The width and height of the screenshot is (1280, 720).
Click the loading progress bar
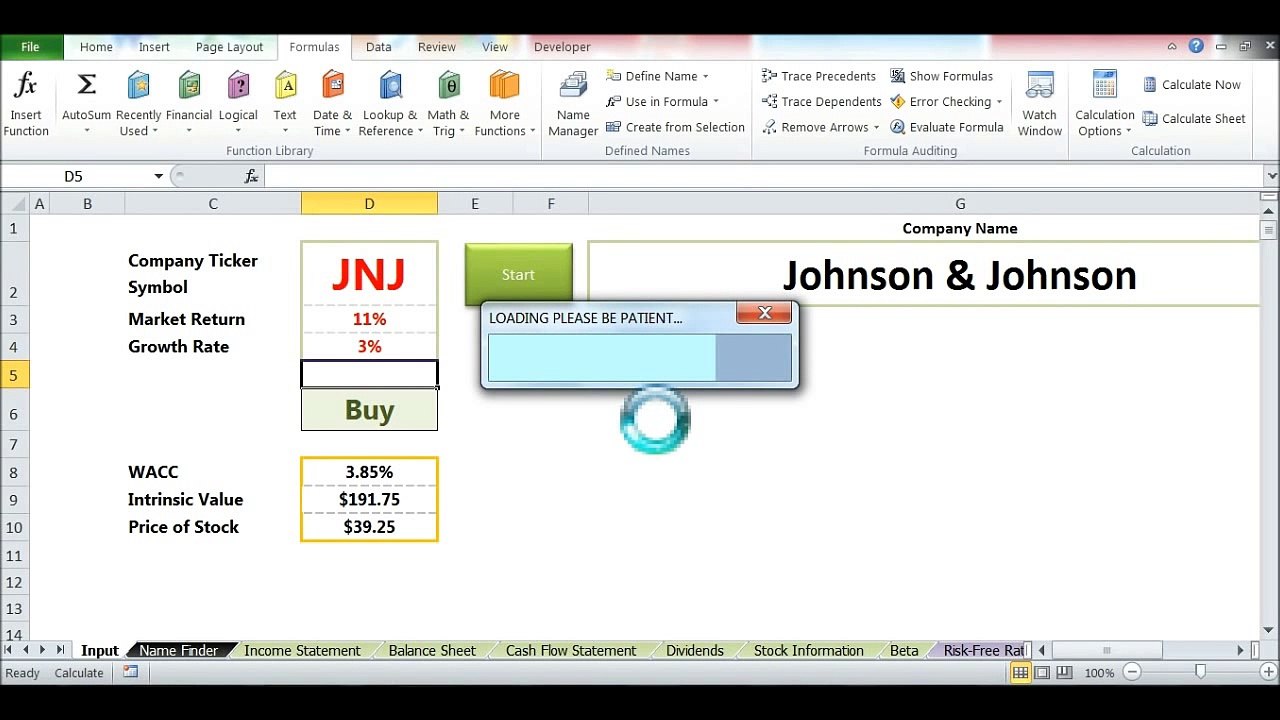(640, 358)
